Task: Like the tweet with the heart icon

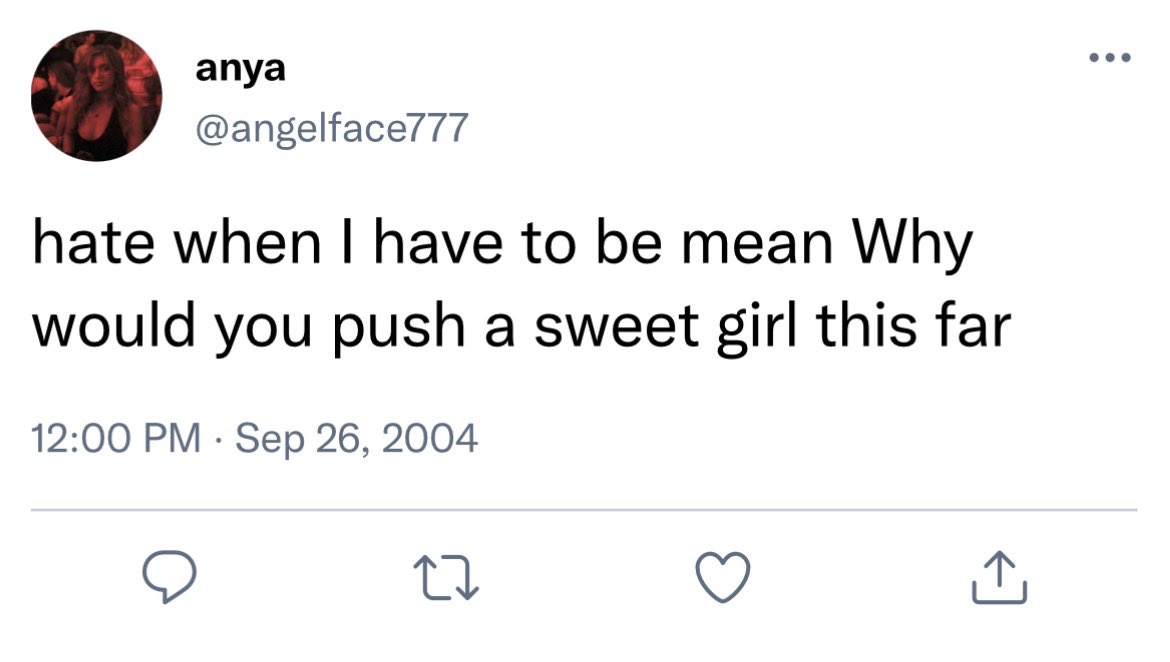Action: (722, 577)
